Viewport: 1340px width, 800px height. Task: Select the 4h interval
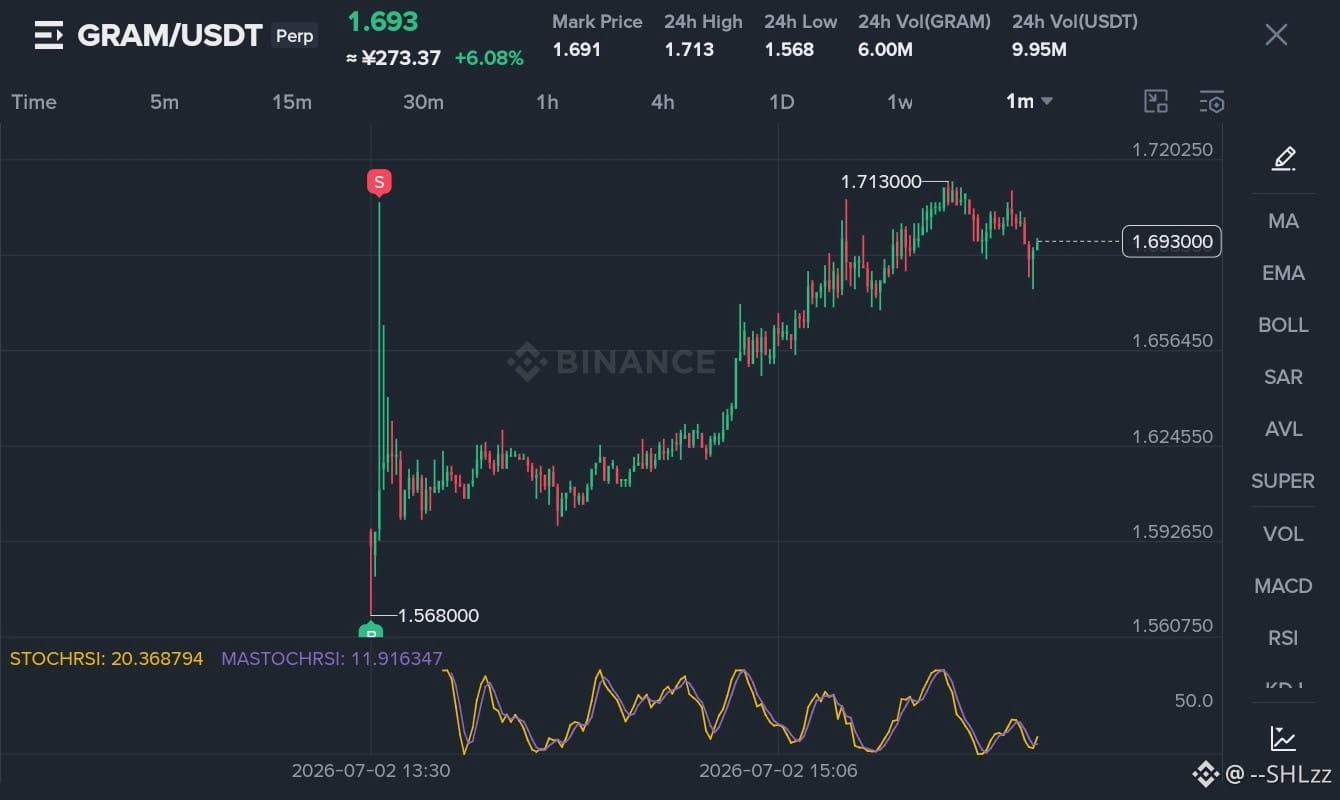coord(662,102)
